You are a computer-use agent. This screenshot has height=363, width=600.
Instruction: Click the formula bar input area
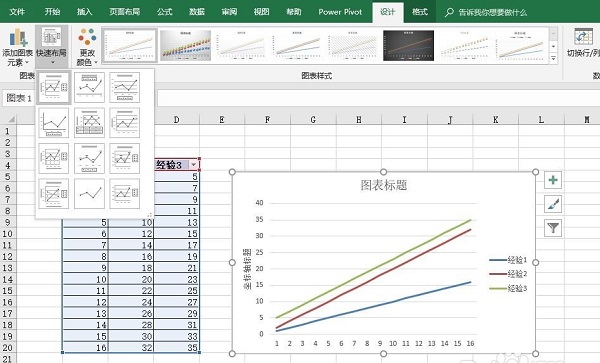coord(377,98)
